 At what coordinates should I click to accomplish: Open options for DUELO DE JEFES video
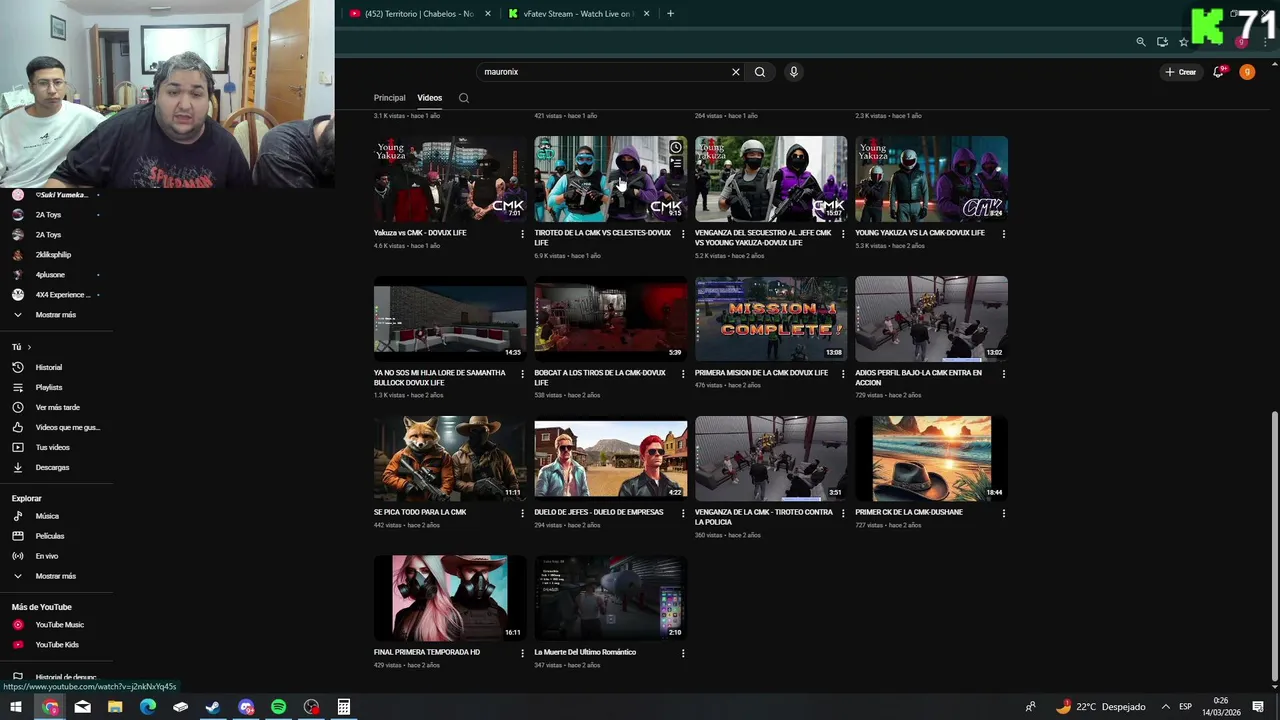coord(683,513)
